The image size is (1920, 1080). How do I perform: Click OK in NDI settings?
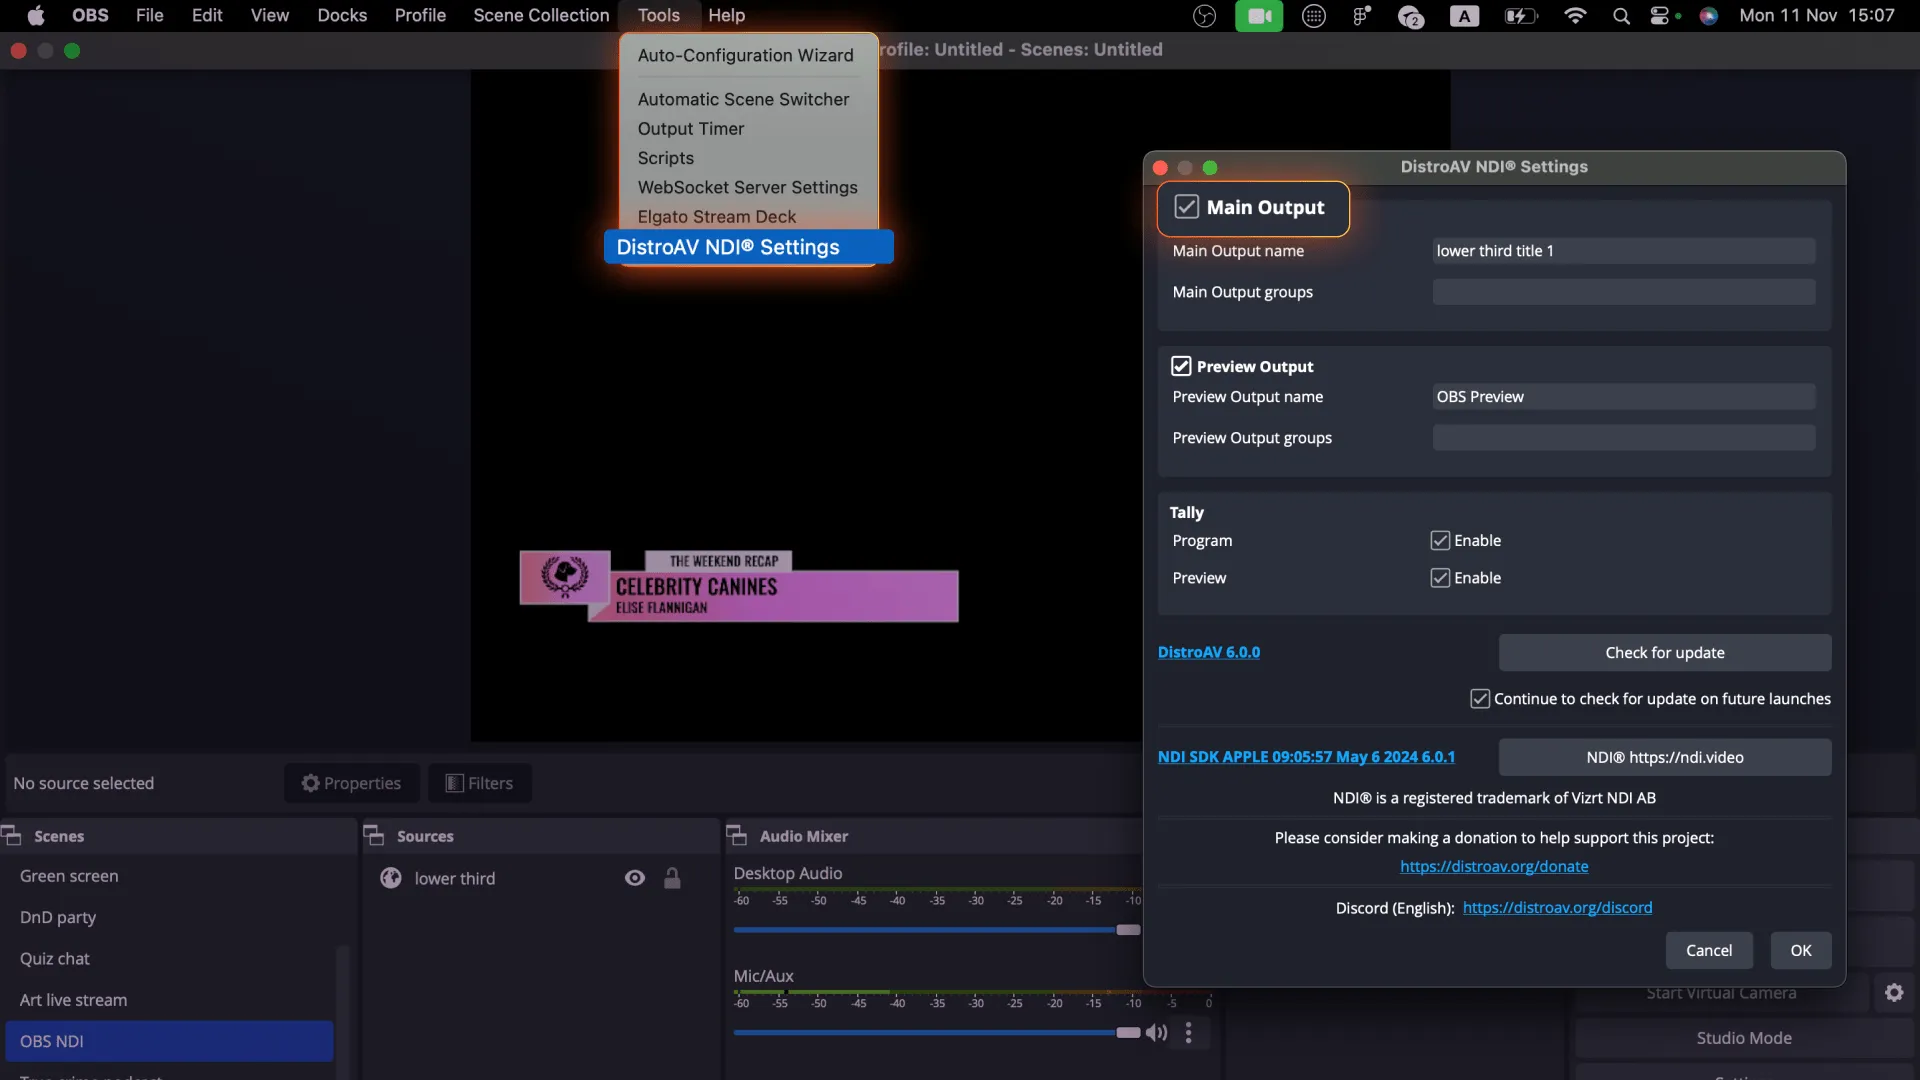[x=1800, y=950]
